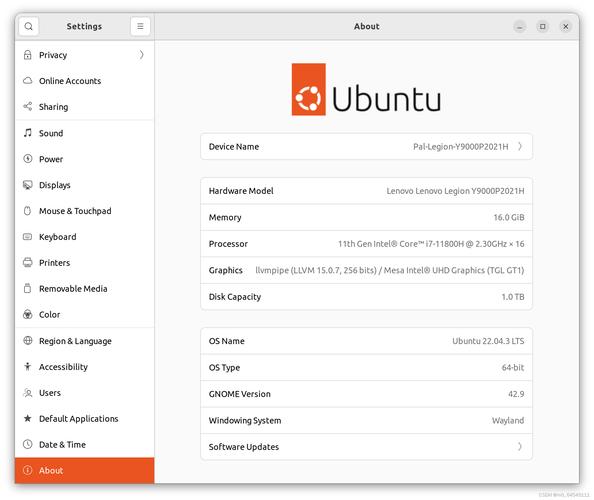Click the Windowing System label
Viewport: 594px width, 500px height.
click(x=245, y=420)
